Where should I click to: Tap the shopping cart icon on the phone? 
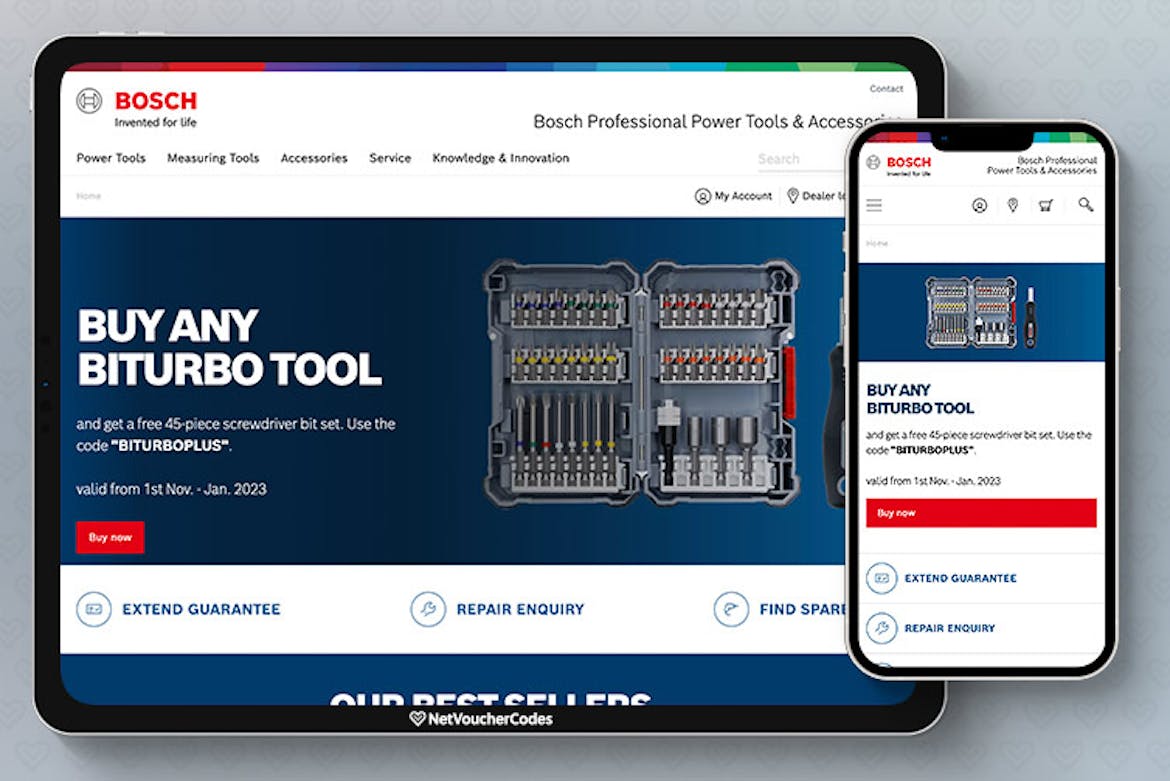(x=1045, y=205)
